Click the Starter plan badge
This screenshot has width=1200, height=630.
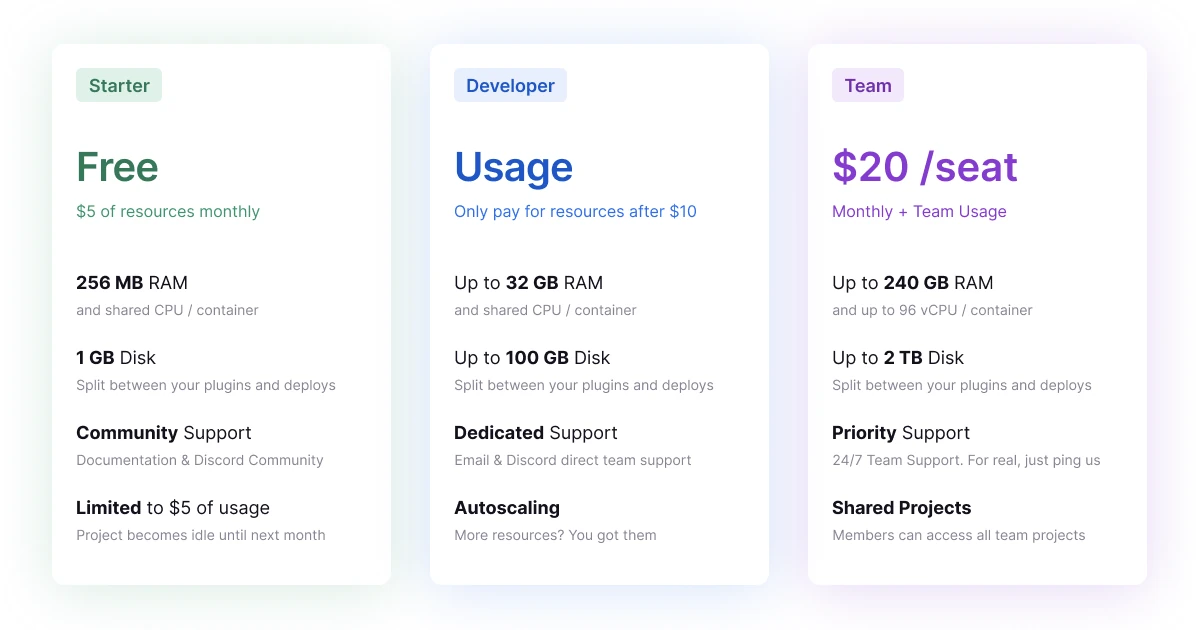pos(119,85)
